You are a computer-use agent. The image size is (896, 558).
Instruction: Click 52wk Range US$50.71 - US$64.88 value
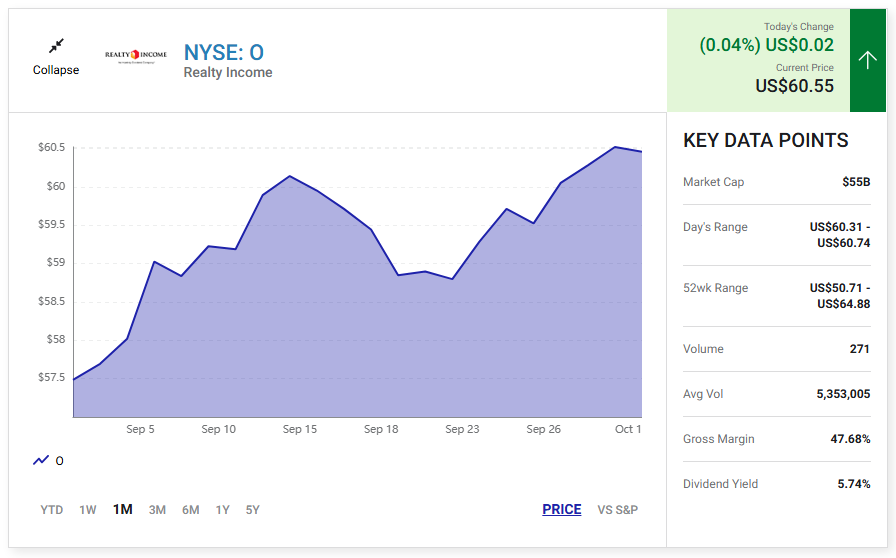pos(839,296)
